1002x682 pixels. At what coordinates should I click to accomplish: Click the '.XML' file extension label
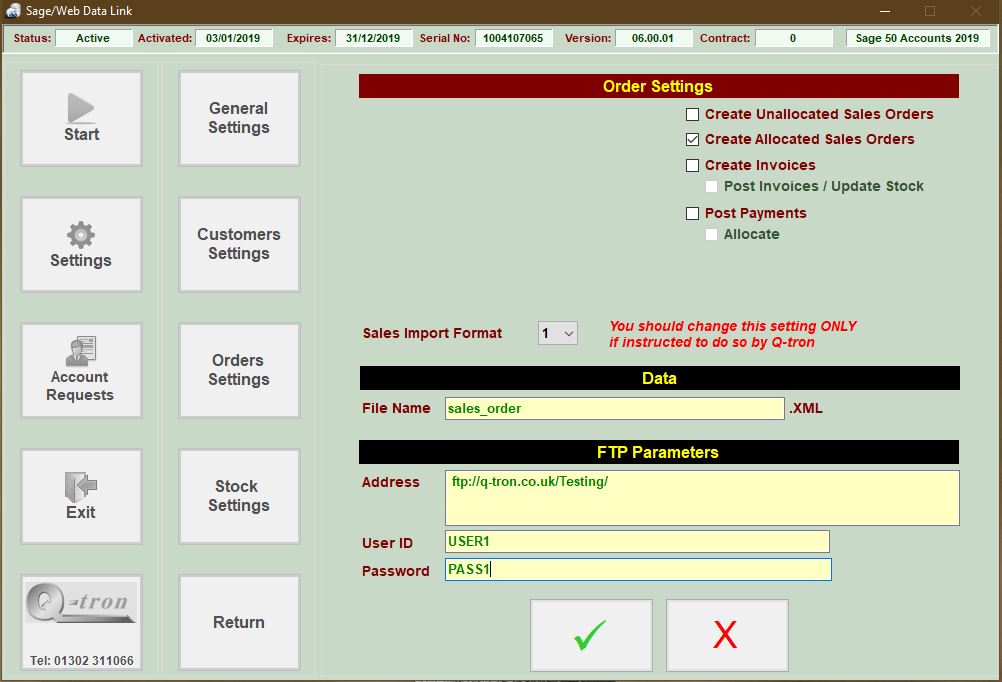[x=806, y=408]
